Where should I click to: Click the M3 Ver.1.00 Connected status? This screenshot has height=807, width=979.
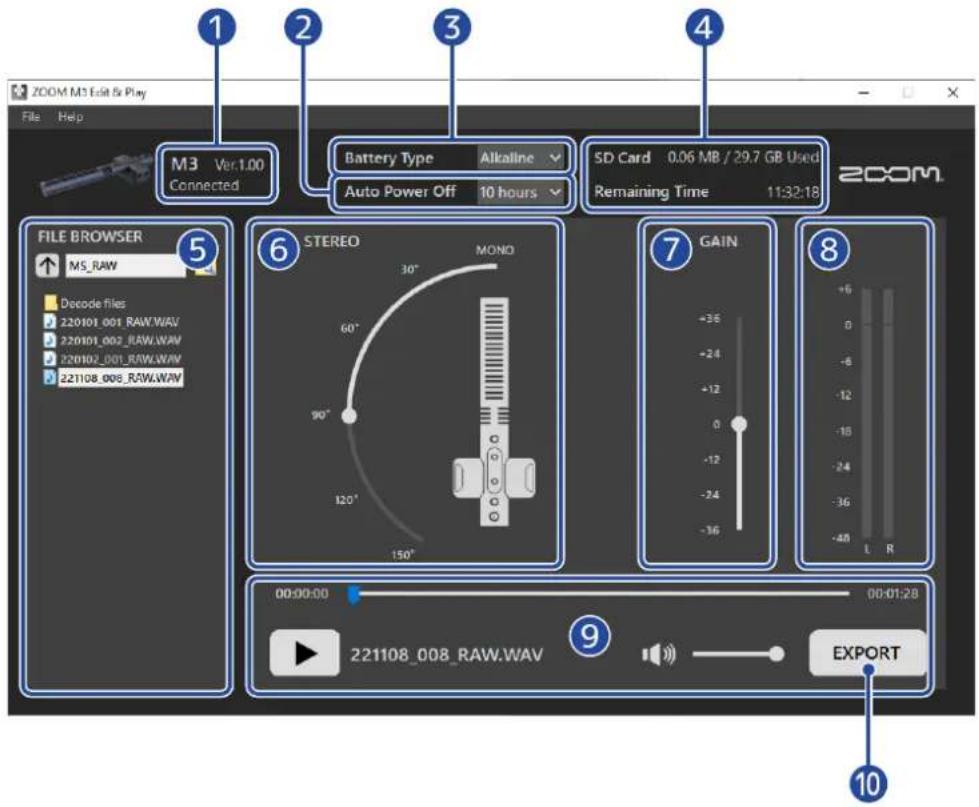click(216, 174)
